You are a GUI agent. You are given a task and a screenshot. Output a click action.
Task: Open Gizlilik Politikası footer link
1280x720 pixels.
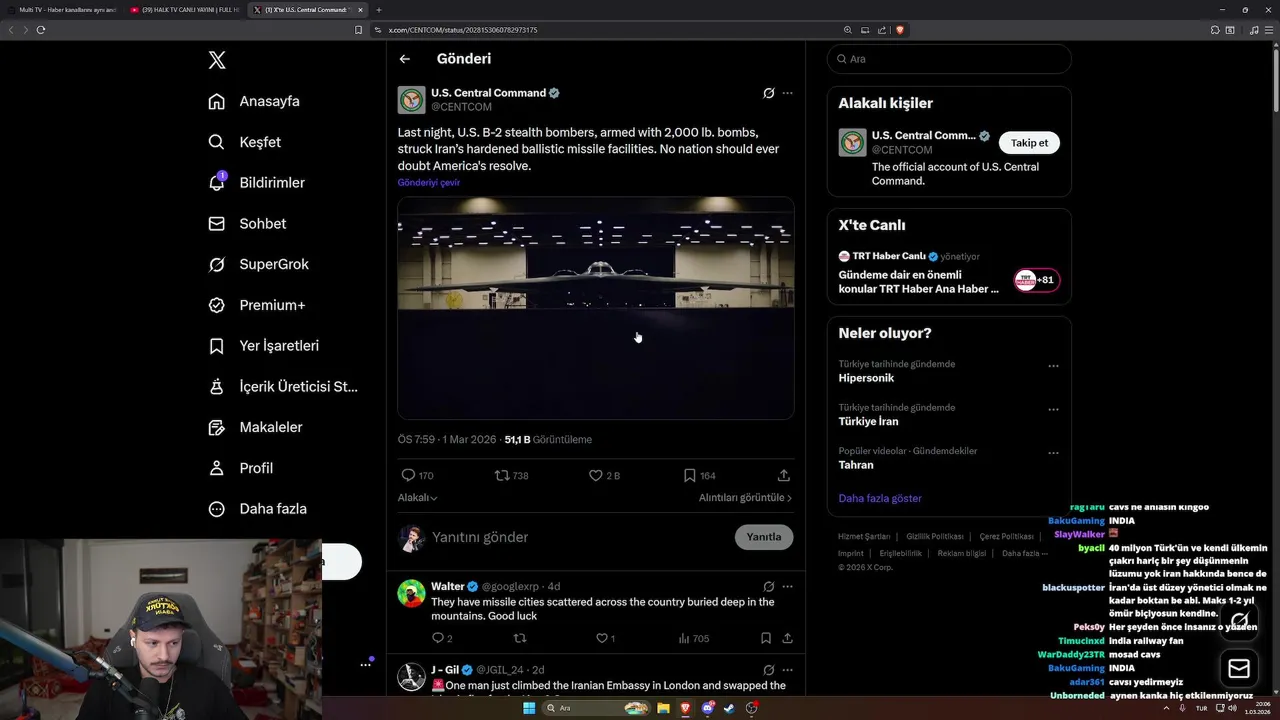(x=935, y=537)
